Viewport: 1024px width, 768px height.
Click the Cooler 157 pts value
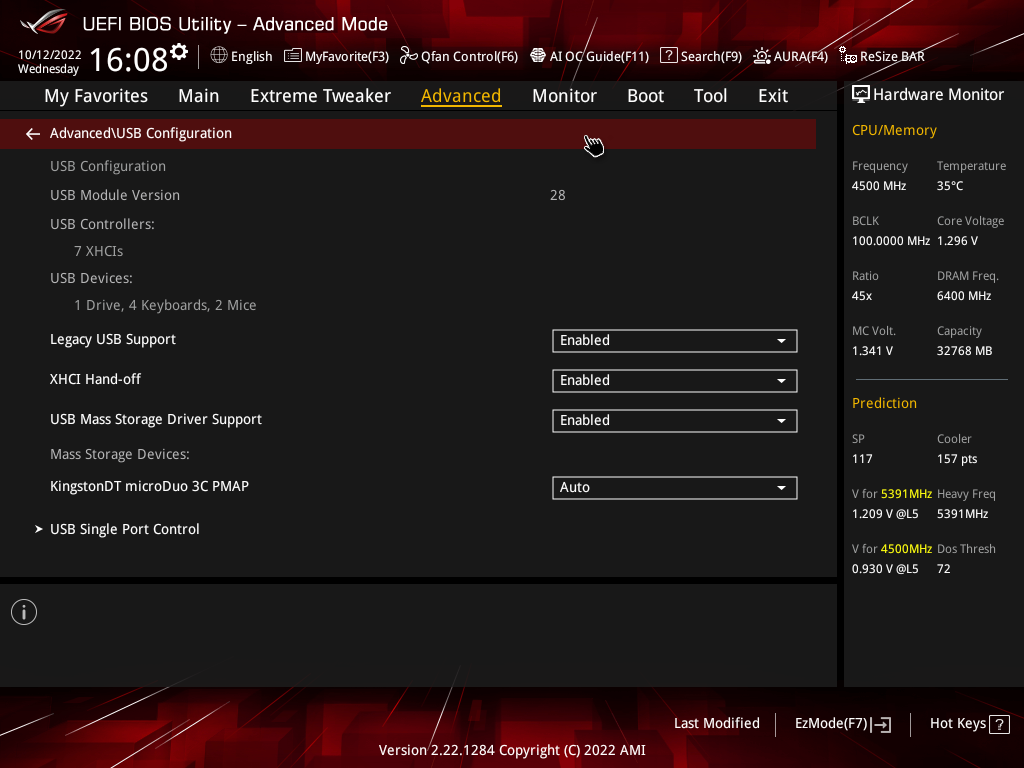957,459
